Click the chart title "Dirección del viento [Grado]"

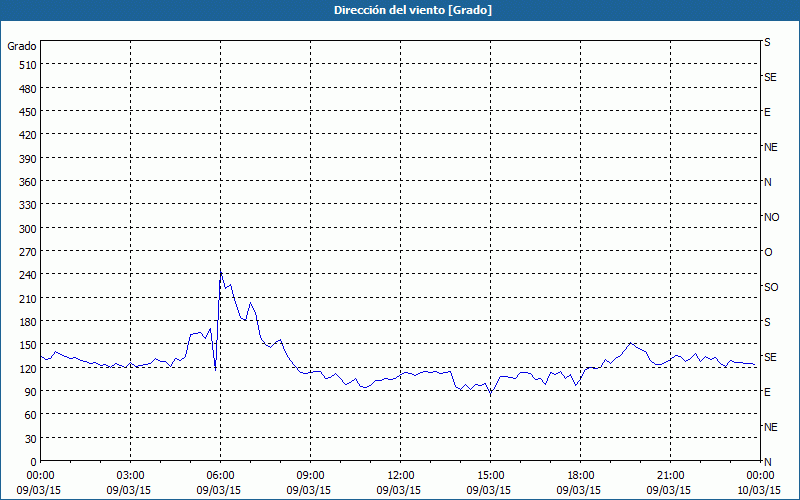click(x=413, y=10)
